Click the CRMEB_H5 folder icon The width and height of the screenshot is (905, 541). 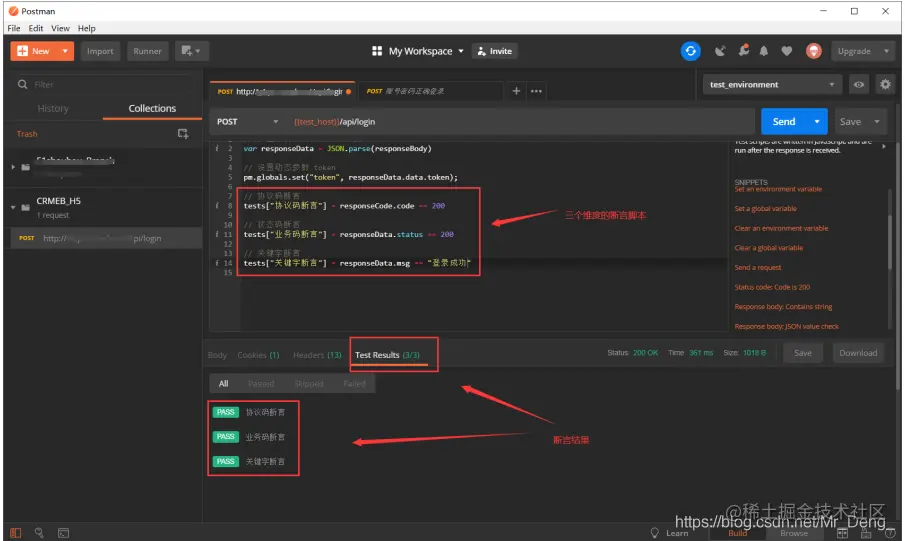click(x=25, y=207)
